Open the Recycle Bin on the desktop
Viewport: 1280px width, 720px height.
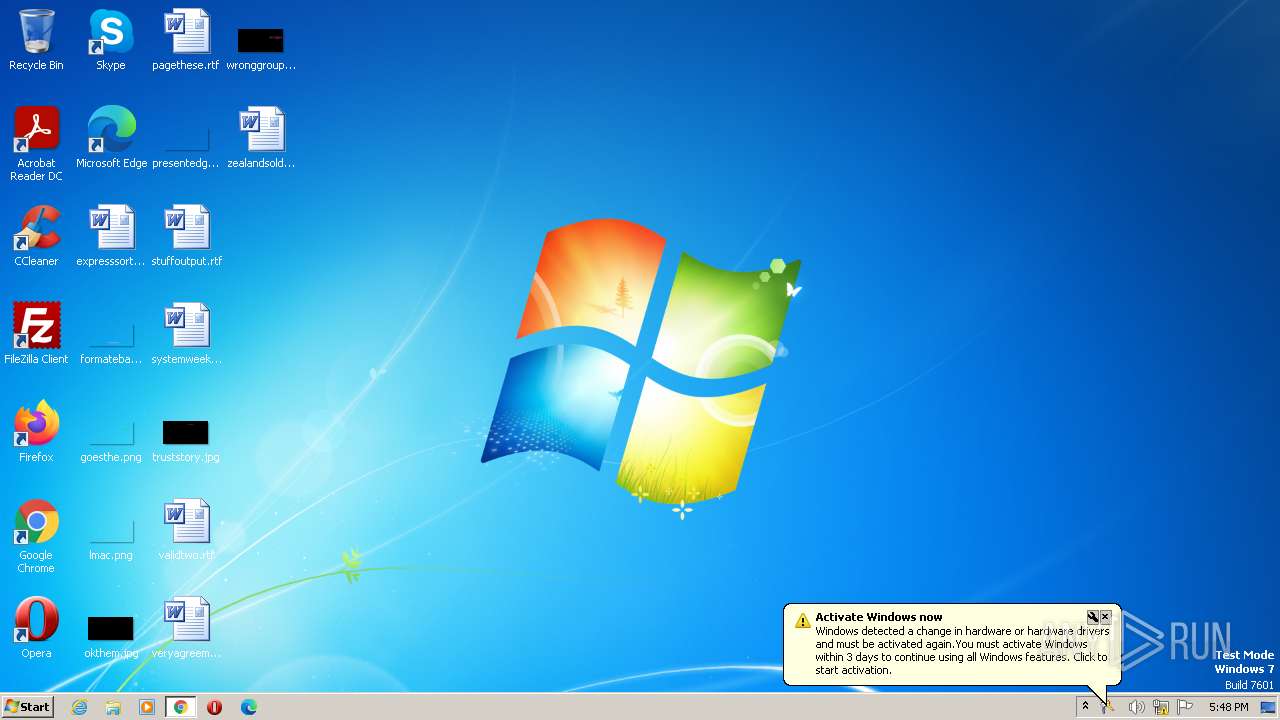(x=36, y=41)
